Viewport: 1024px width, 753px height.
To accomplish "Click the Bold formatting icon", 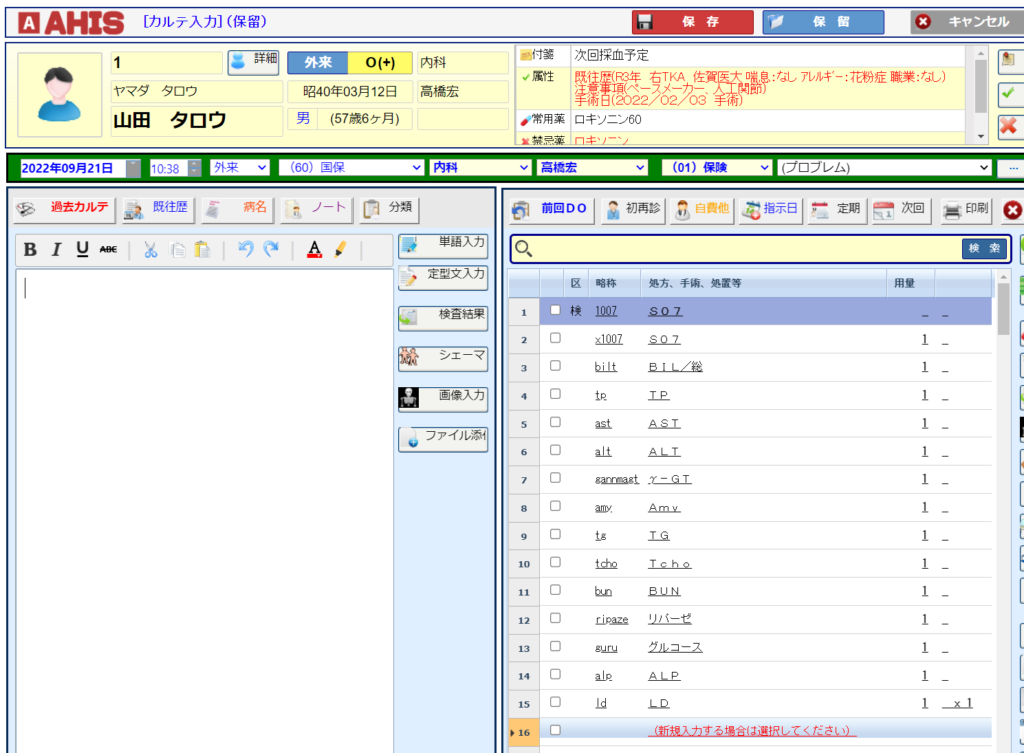I will (x=30, y=249).
